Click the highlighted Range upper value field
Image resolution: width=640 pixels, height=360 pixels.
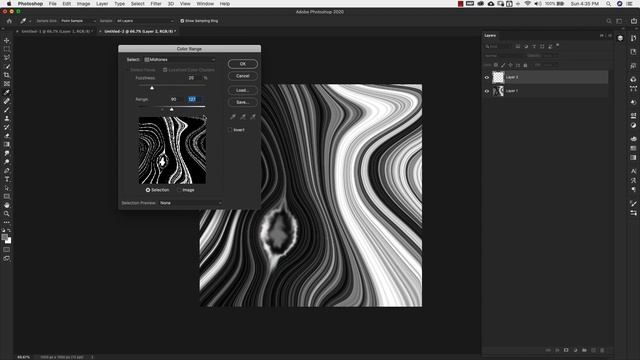pos(194,99)
